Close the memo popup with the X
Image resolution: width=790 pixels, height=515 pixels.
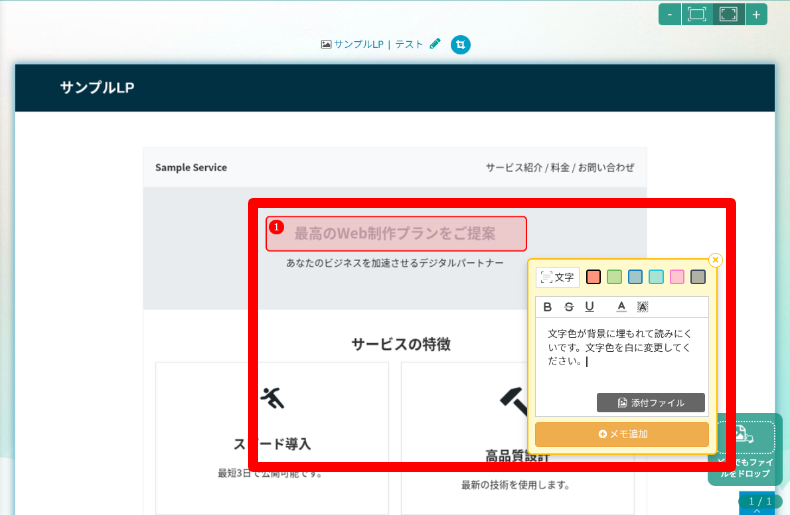tap(715, 260)
